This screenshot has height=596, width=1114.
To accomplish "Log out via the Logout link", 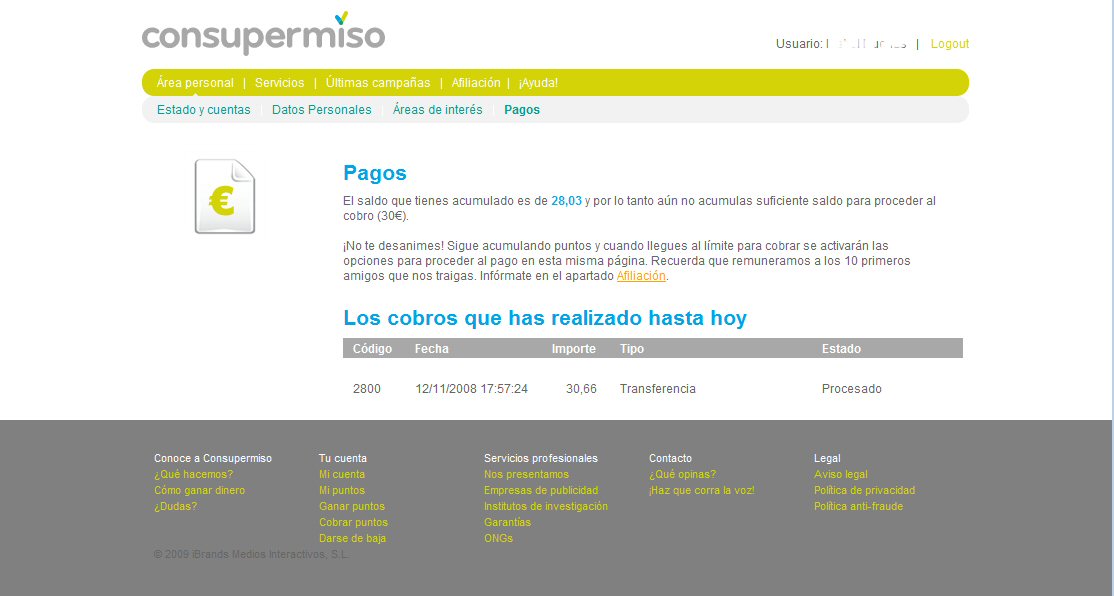I will pos(949,44).
